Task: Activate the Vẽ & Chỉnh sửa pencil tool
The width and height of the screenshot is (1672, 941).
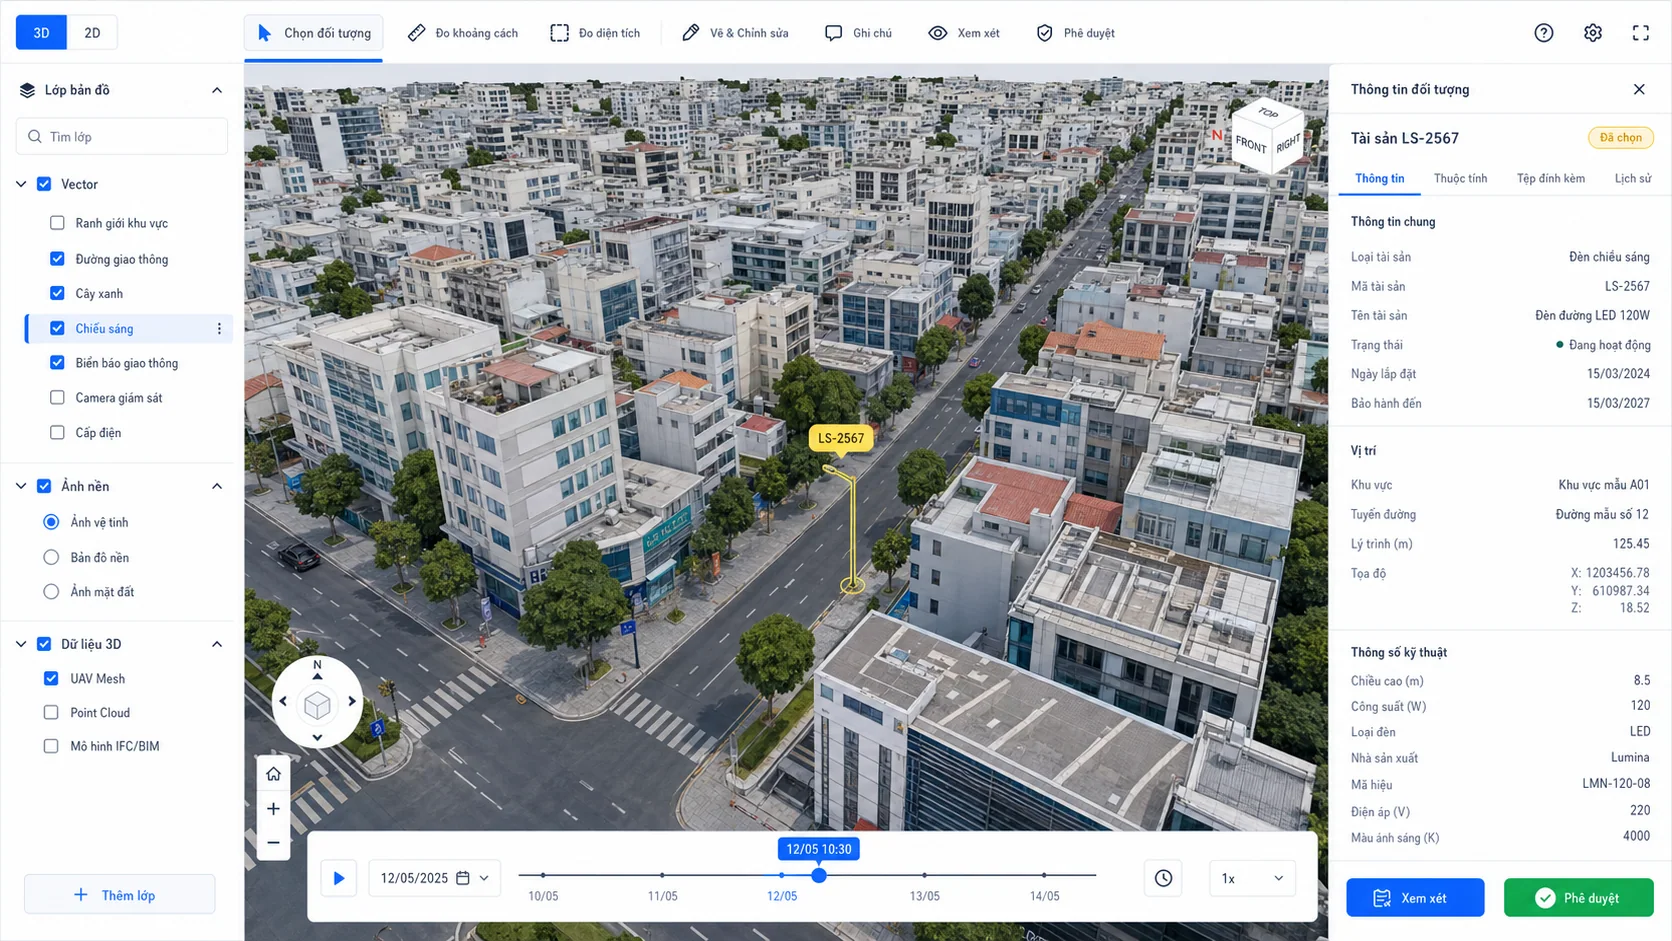Action: coord(735,33)
